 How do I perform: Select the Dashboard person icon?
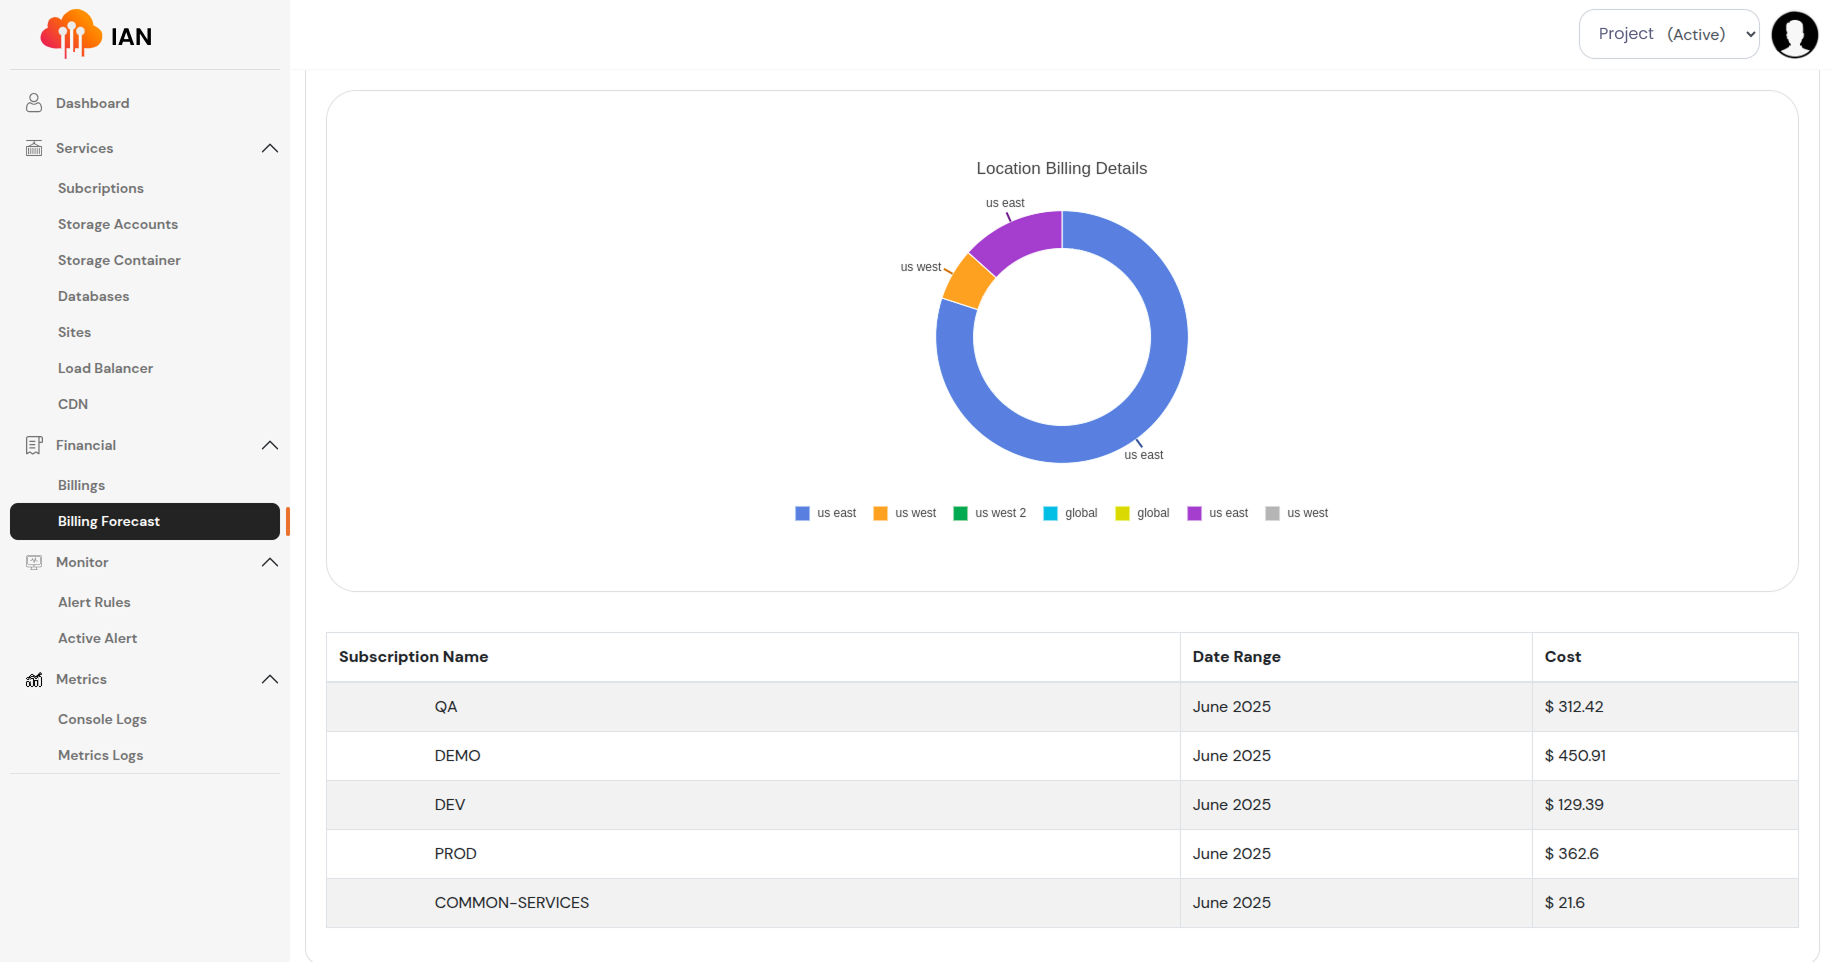[x=34, y=102]
